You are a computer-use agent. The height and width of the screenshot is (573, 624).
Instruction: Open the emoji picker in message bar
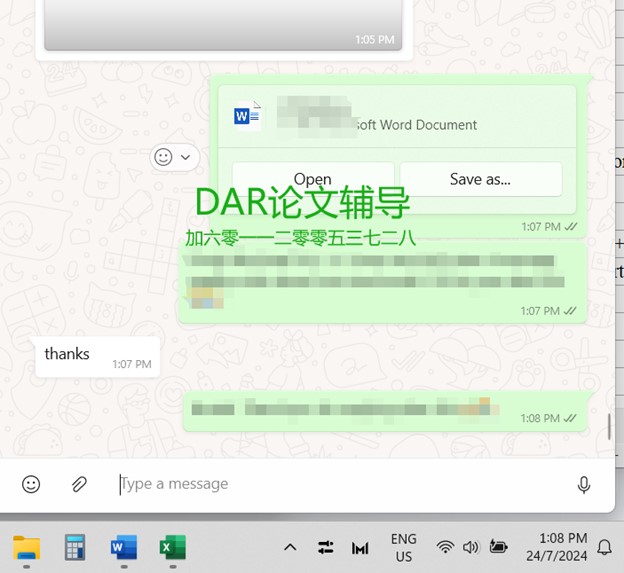tap(31, 484)
